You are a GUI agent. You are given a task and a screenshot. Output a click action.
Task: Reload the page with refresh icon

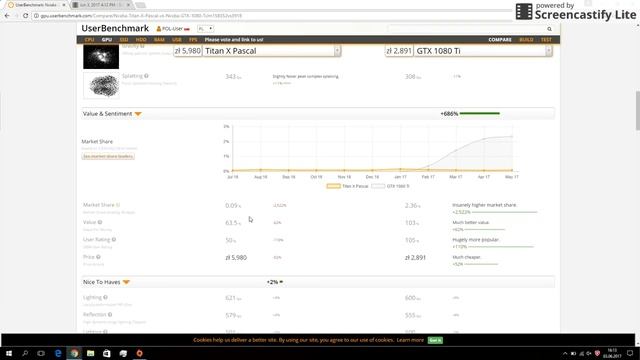(25, 16)
